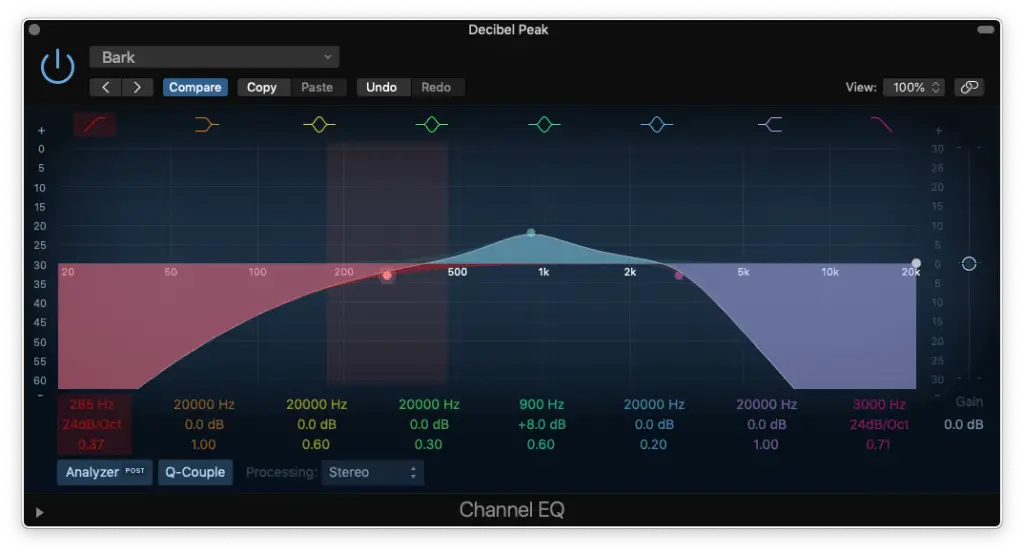Click the link (side chain) icon
The width and height of the screenshot is (1024, 554).
click(x=969, y=88)
